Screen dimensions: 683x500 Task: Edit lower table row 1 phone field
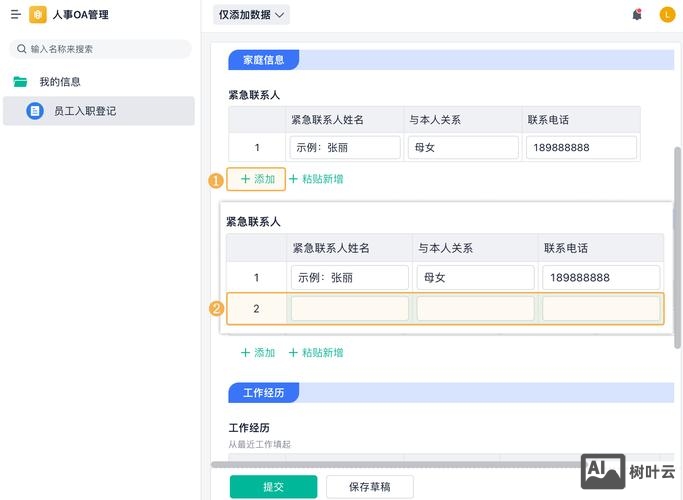click(x=601, y=277)
